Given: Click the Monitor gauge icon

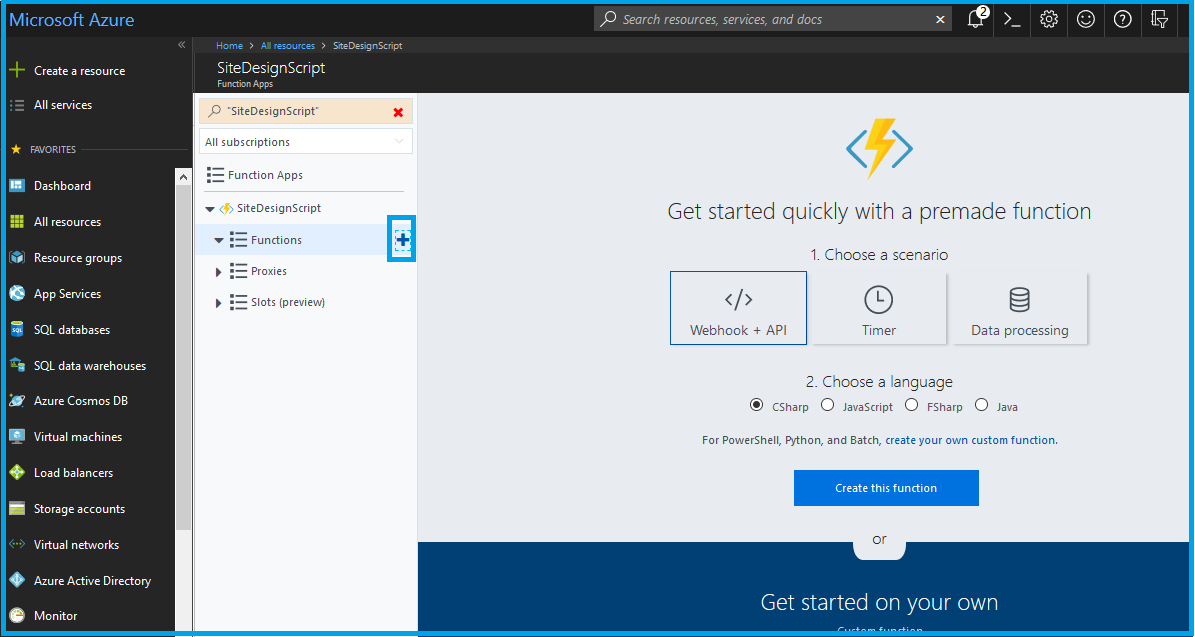Looking at the screenshot, I should pos(17,616).
